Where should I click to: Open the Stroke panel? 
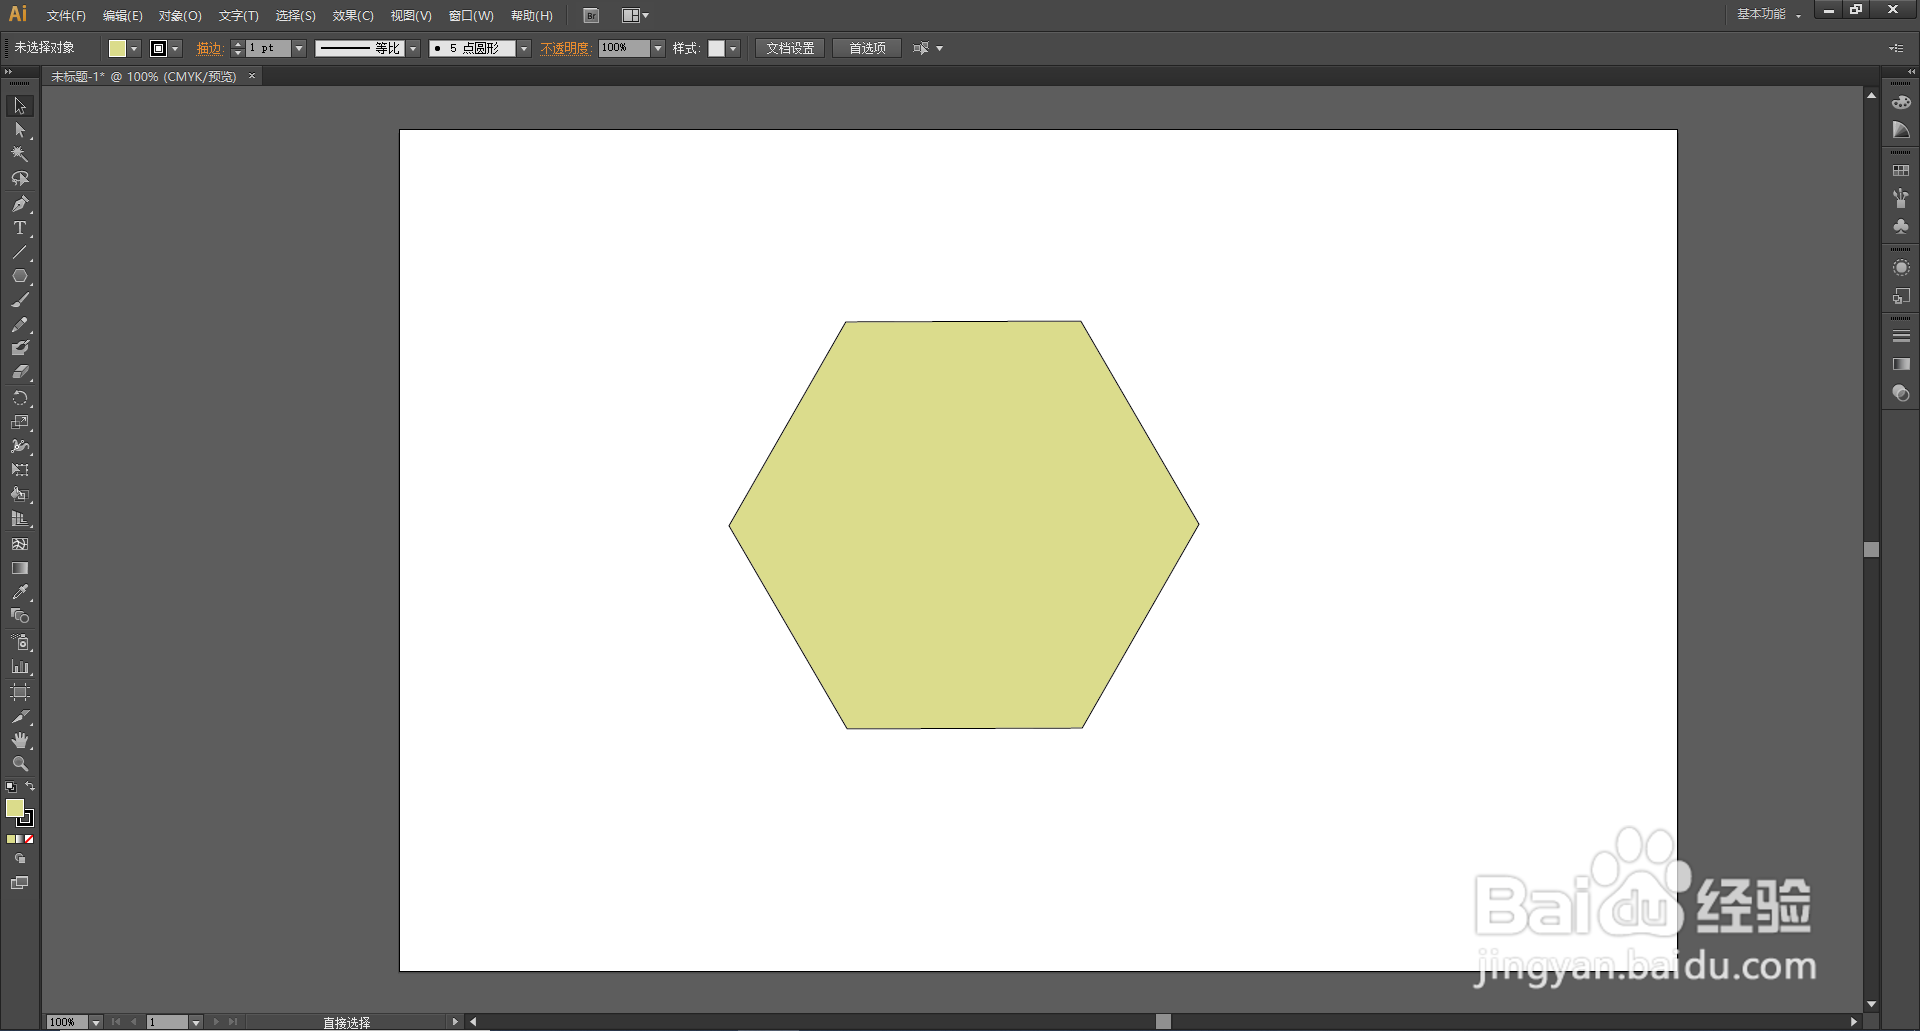pyautogui.click(x=1901, y=337)
